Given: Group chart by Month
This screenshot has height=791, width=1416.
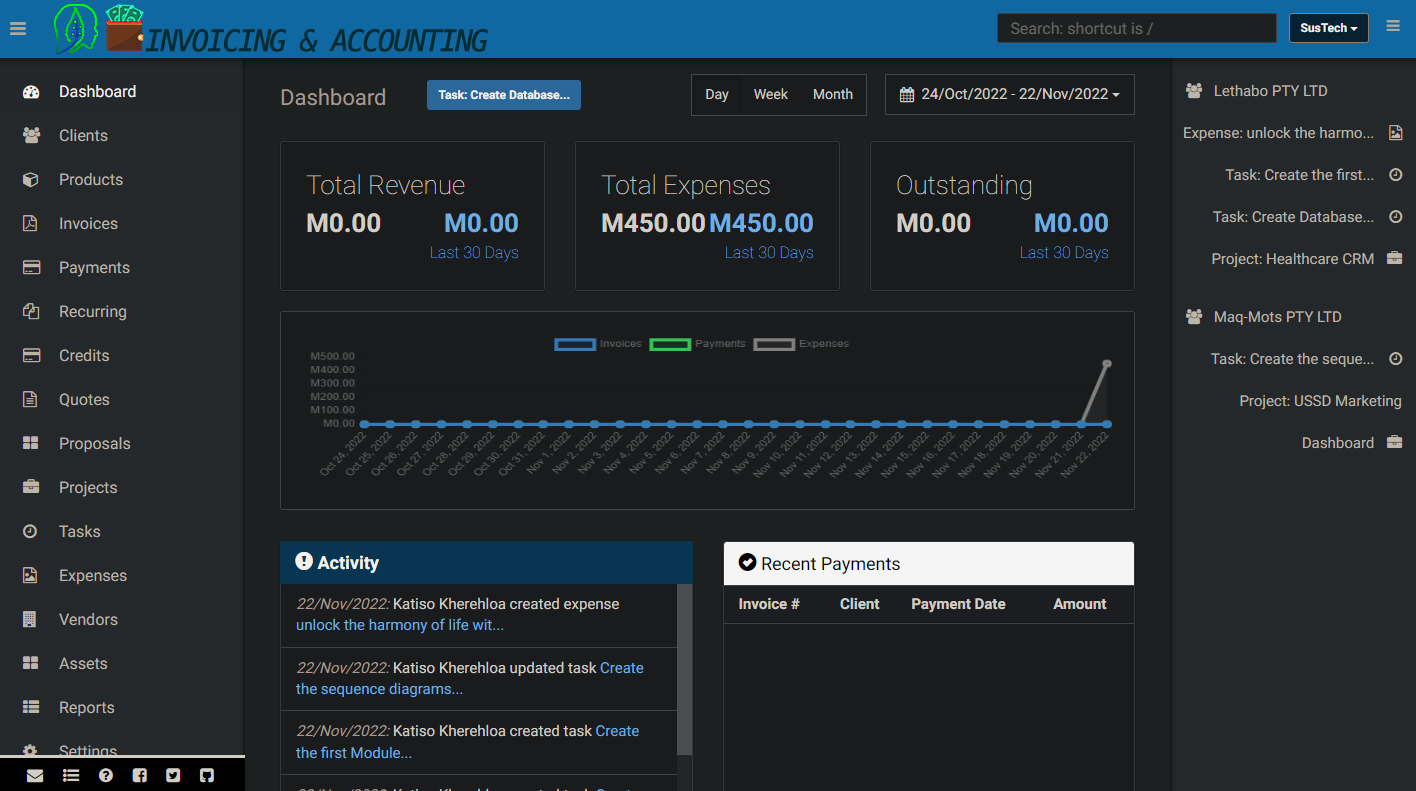Looking at the screenshot, I should [x=833, y=95].
